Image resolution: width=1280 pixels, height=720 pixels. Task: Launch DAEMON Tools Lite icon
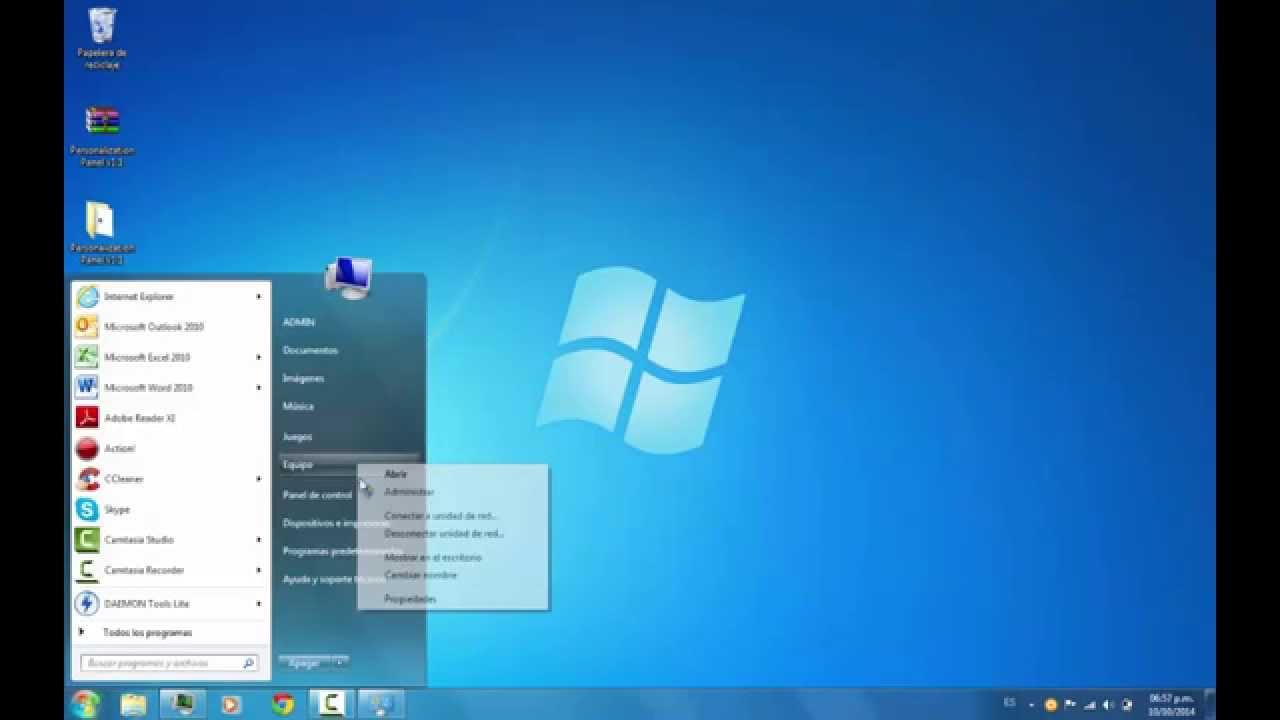pyautogui.click(x=88, y=603)
